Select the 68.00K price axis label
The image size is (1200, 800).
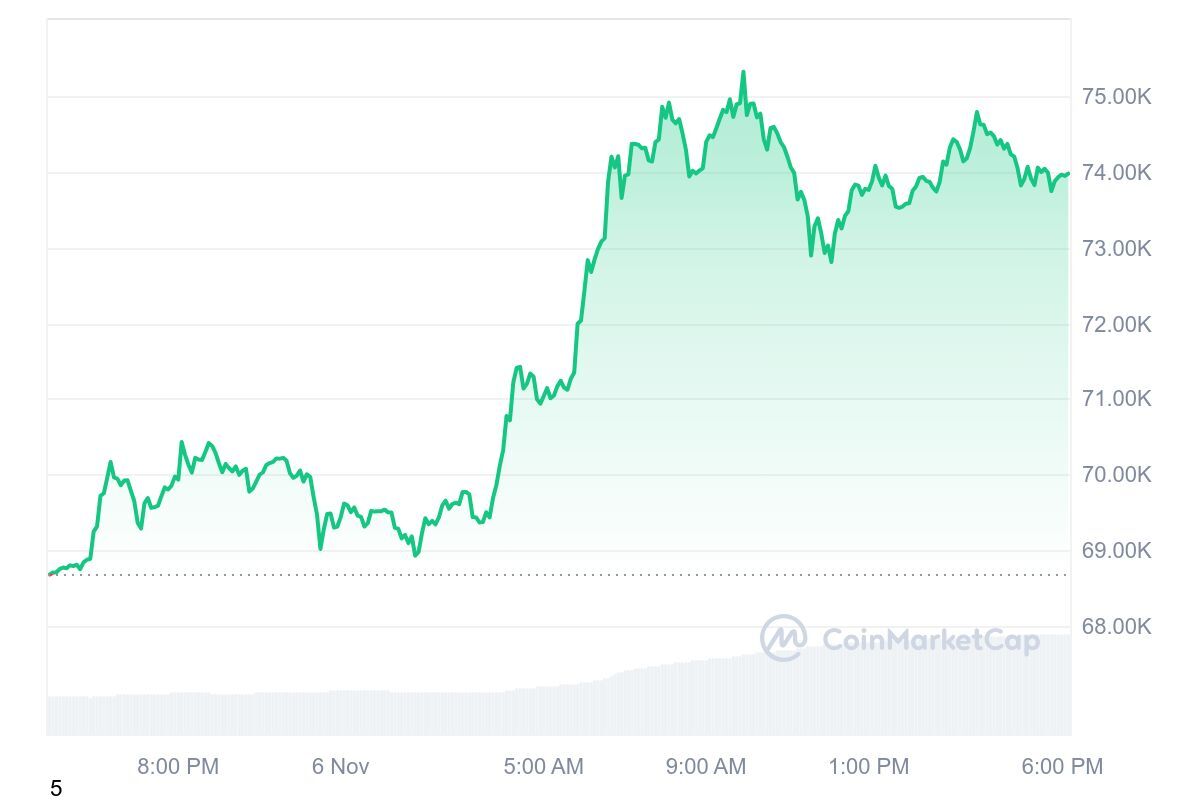tap(1116, 627)
